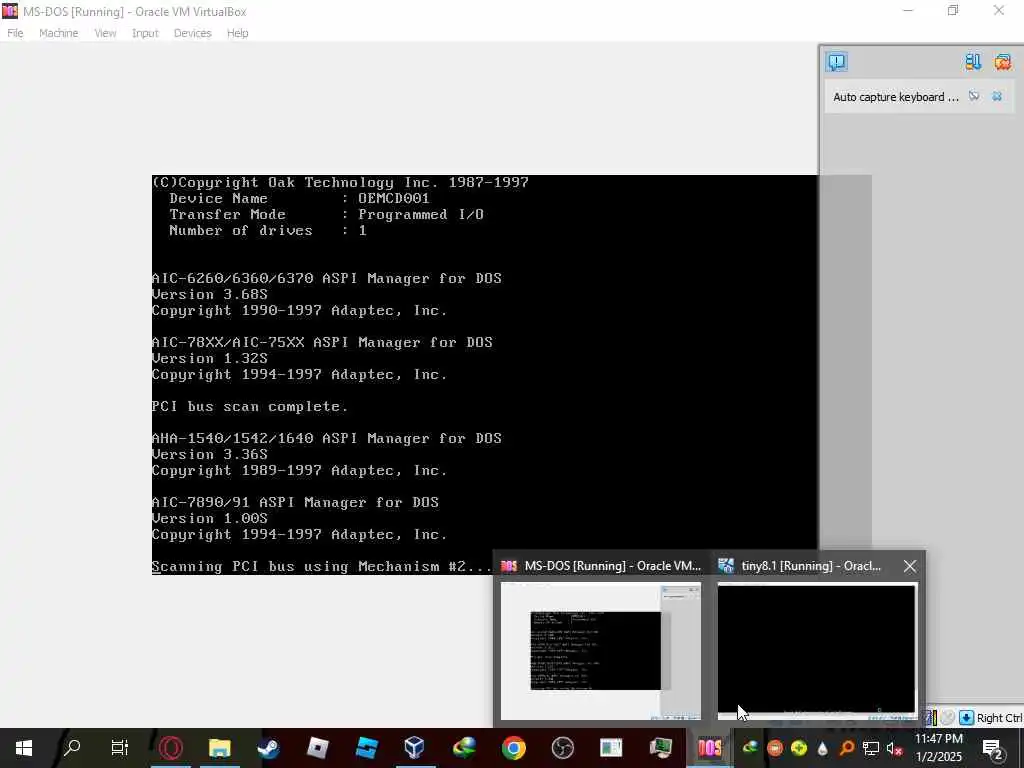Click the water drop tray icon

(x=822, y=748)
